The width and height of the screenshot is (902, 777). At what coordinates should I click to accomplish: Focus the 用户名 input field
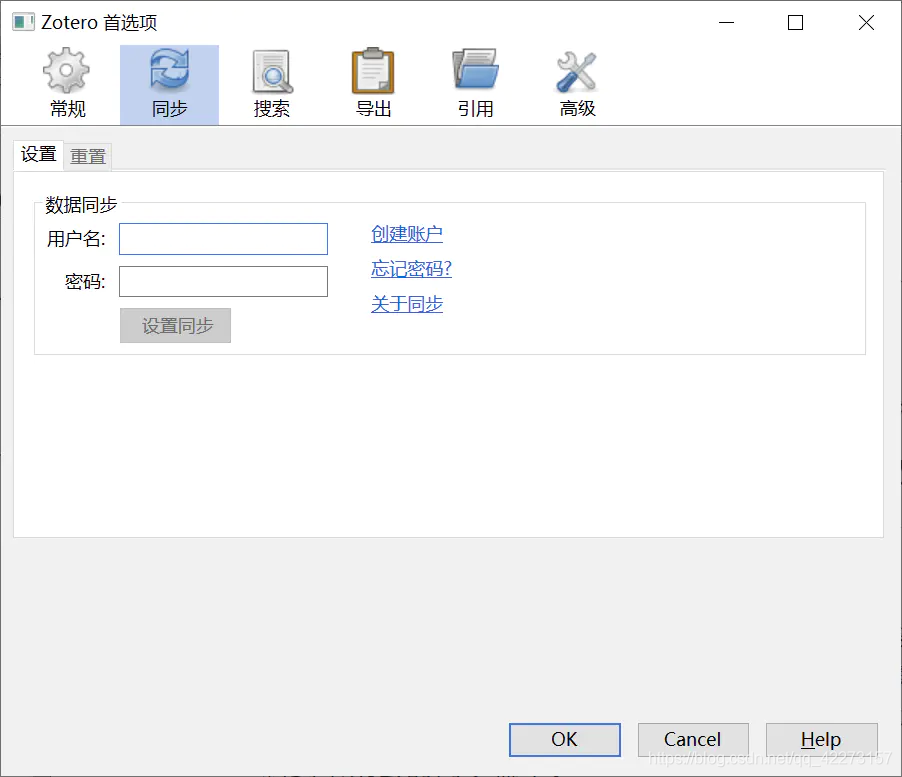click(223, 239)
